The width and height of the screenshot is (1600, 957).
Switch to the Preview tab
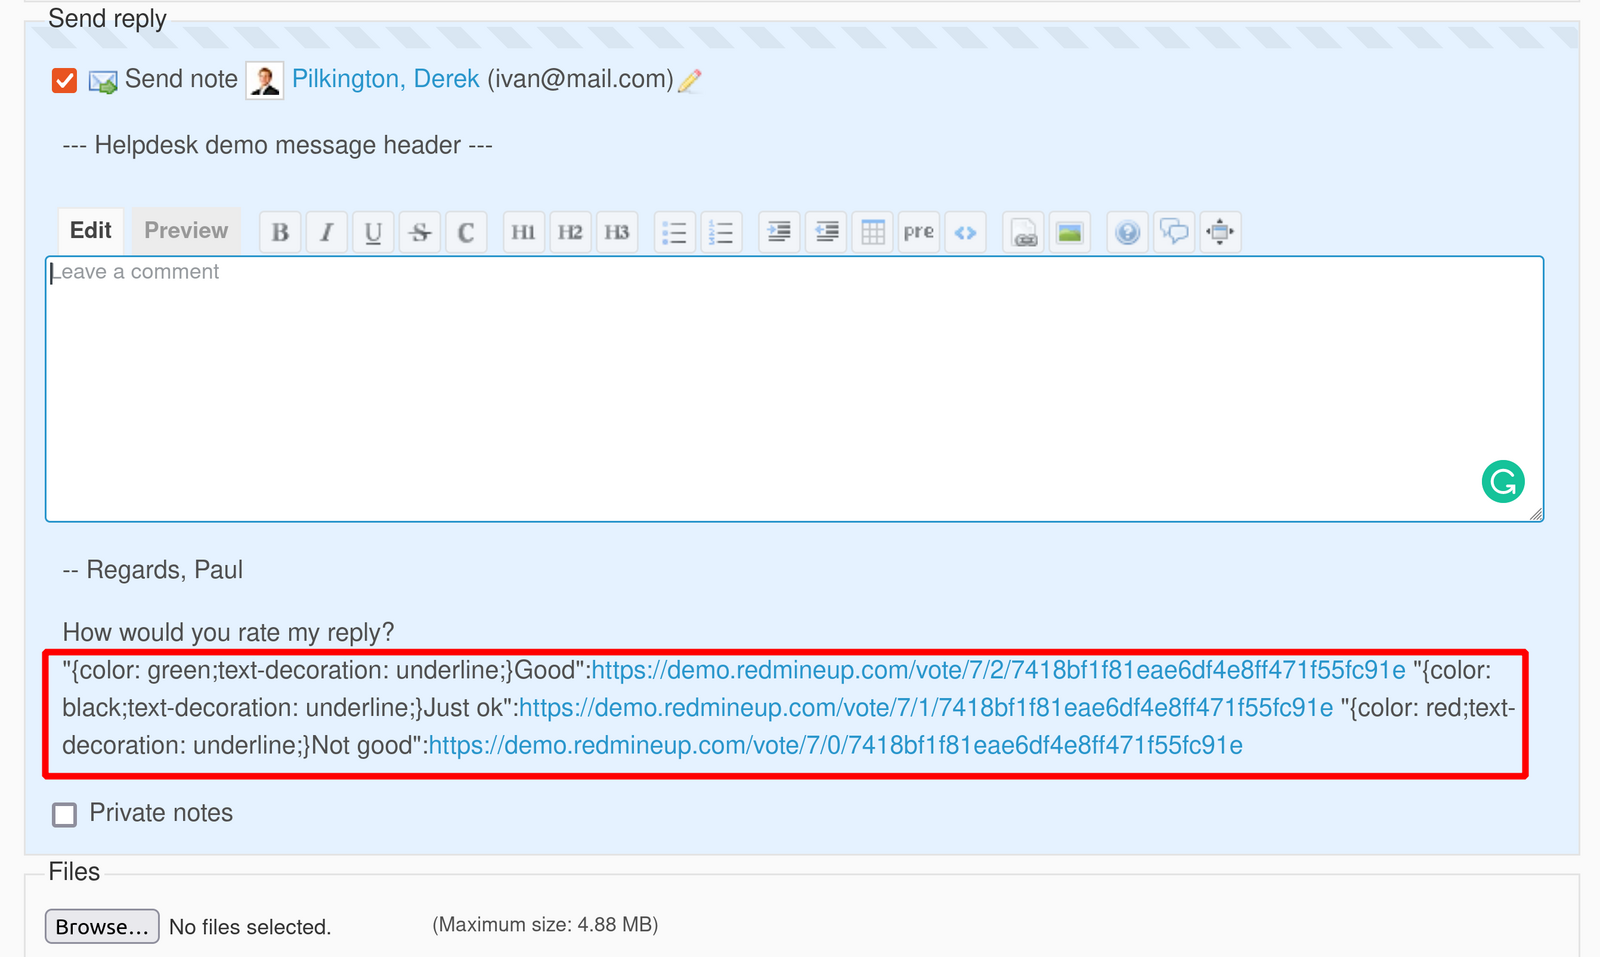pos(185,230)
